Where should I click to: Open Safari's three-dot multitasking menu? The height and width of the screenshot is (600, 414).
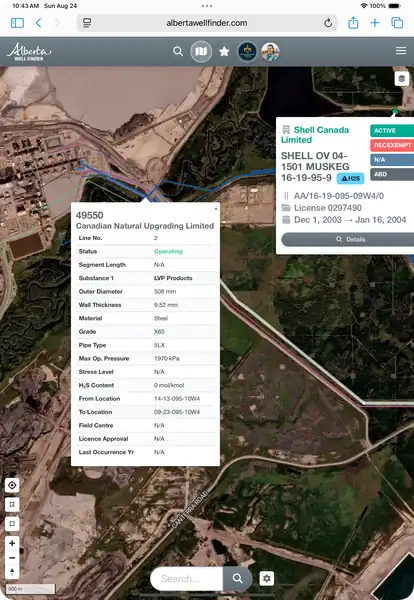(x=207, y=6)
